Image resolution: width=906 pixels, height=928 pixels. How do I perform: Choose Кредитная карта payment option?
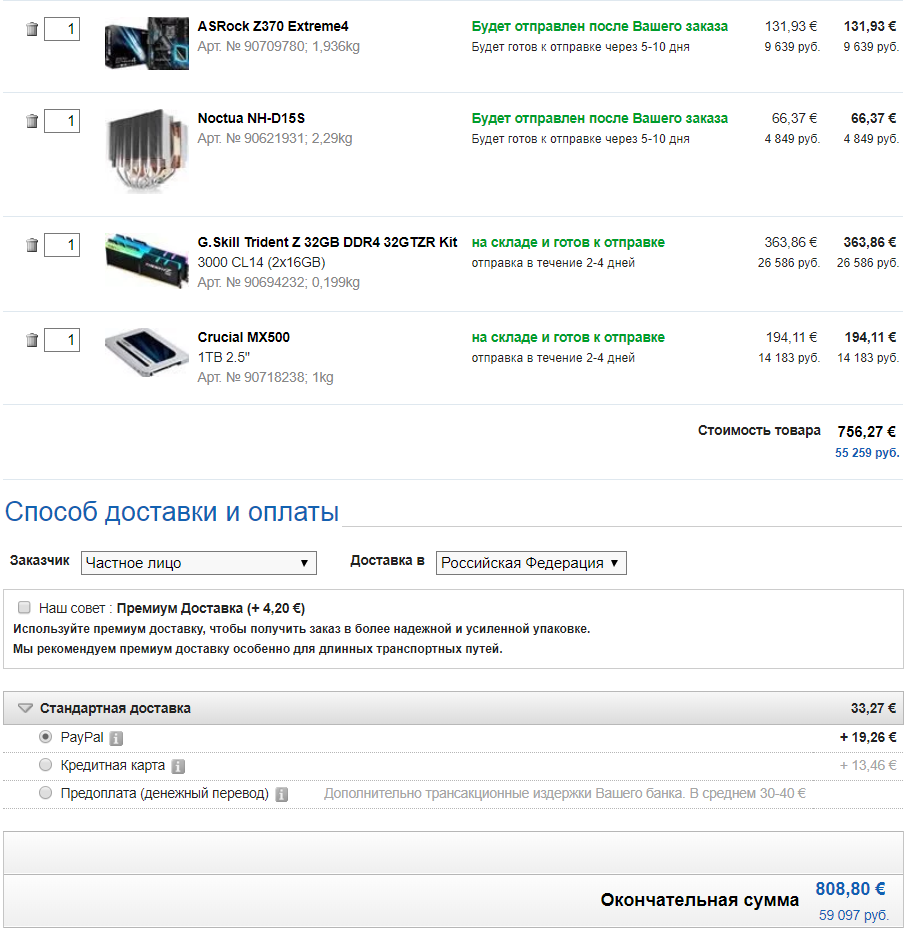45,765
